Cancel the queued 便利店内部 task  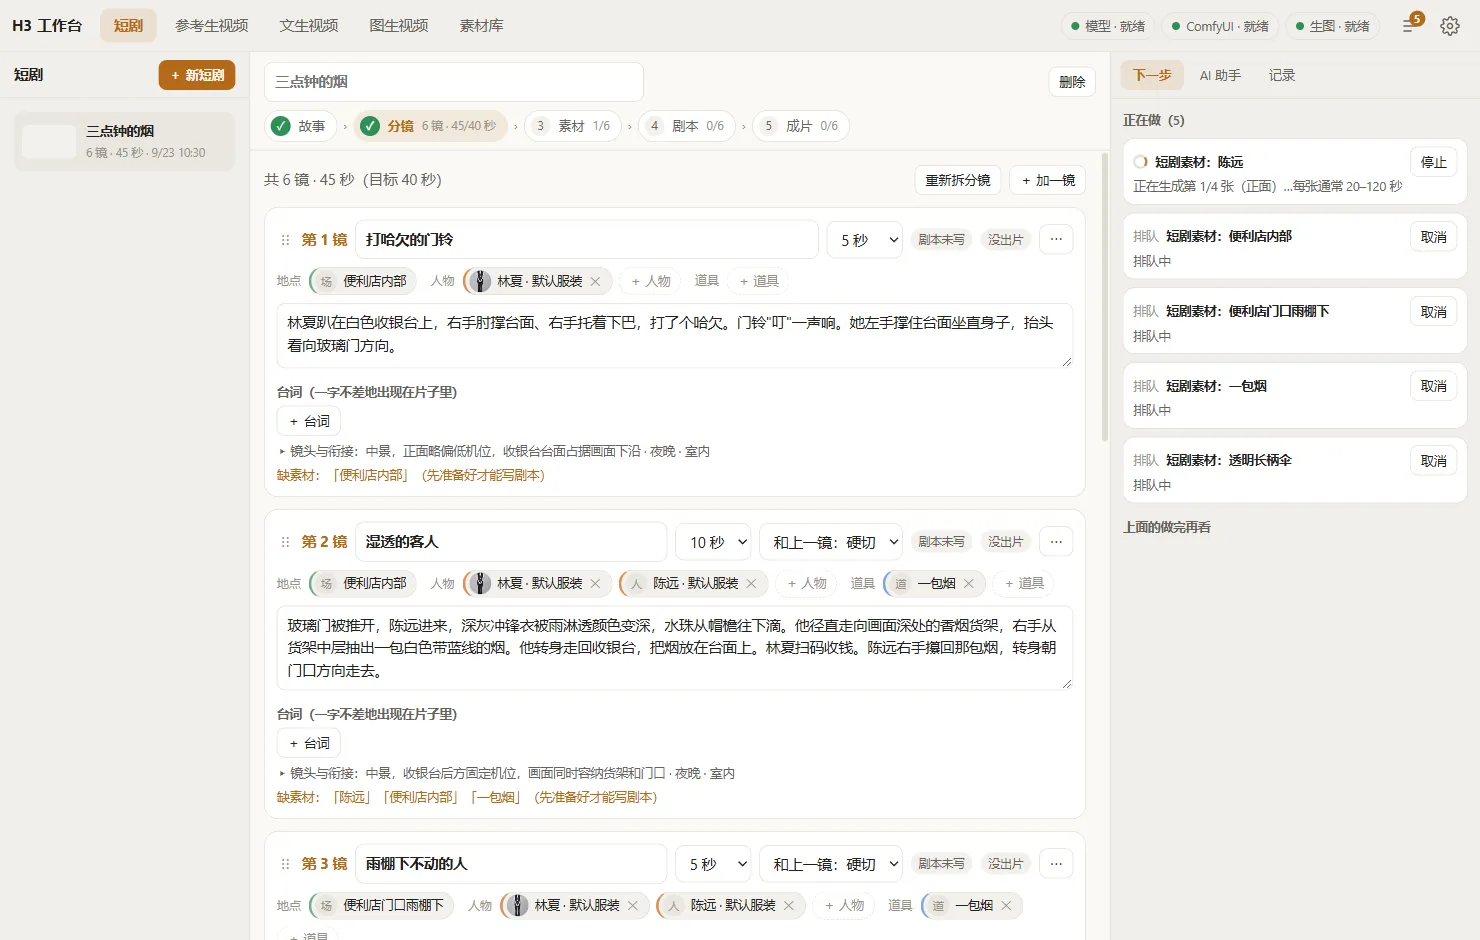(x=1434, y=237)
